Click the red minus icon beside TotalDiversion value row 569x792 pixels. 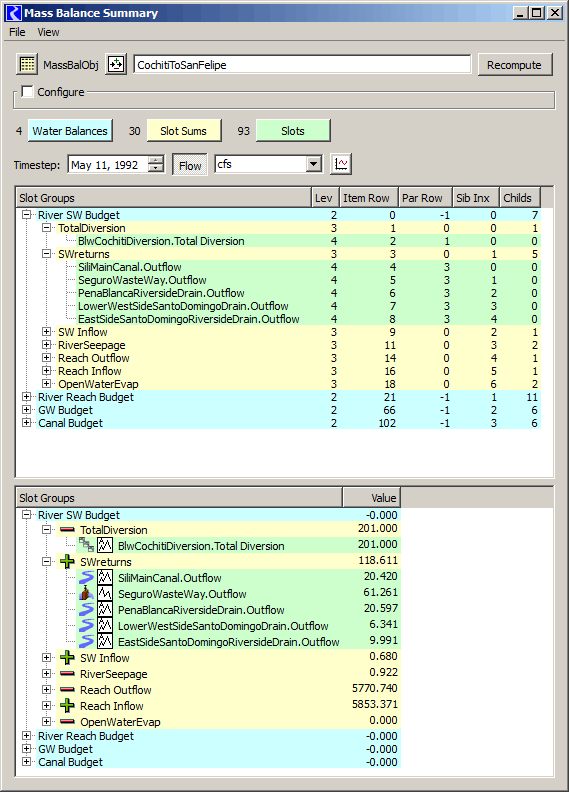coord(67,529)
